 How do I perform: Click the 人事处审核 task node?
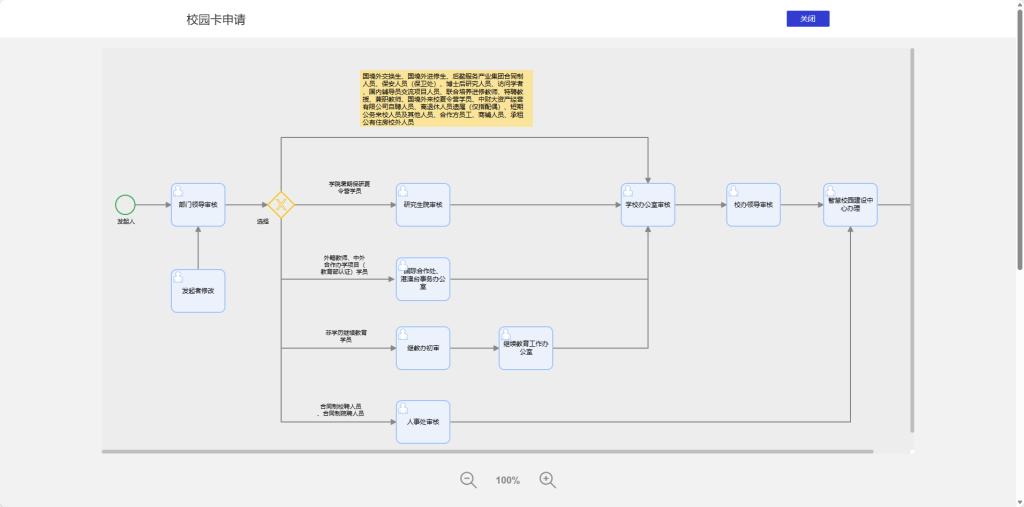click(423, 422)
